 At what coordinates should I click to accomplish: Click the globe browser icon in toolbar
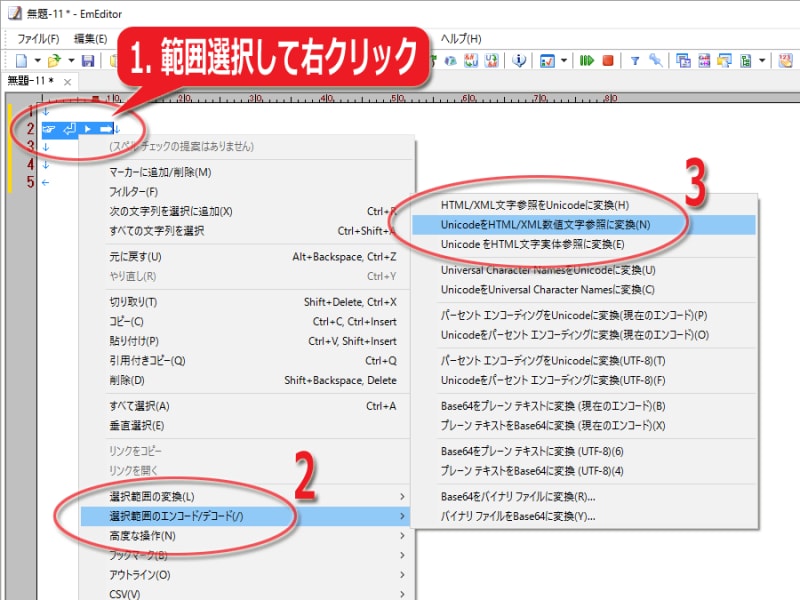[451, 61]
